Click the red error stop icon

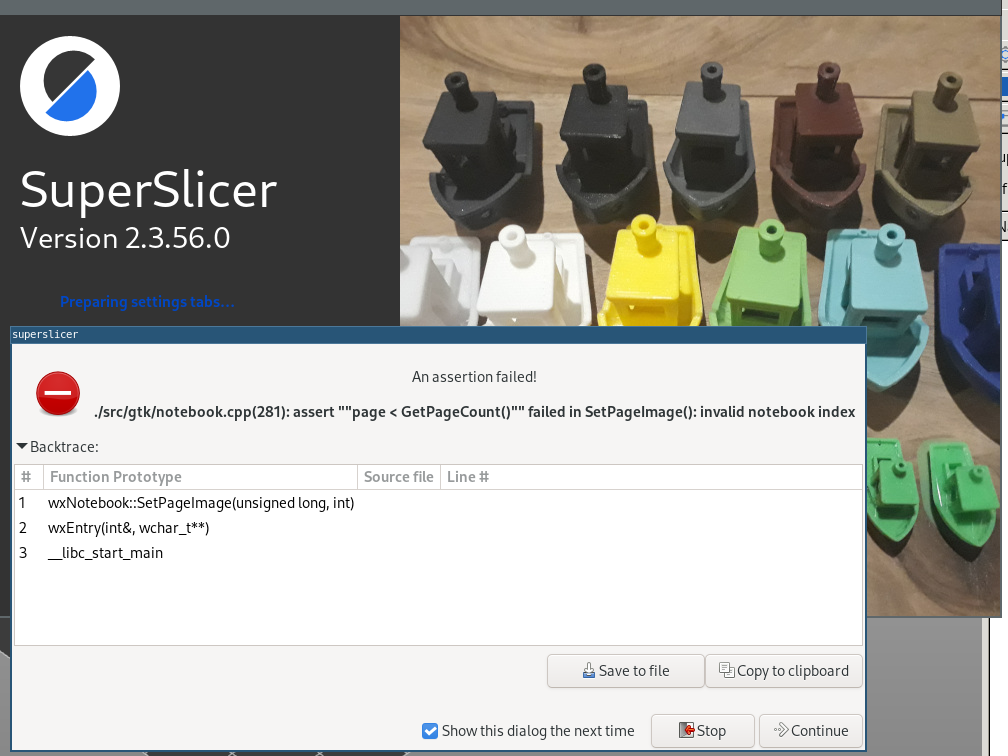(x=58, y=393)
